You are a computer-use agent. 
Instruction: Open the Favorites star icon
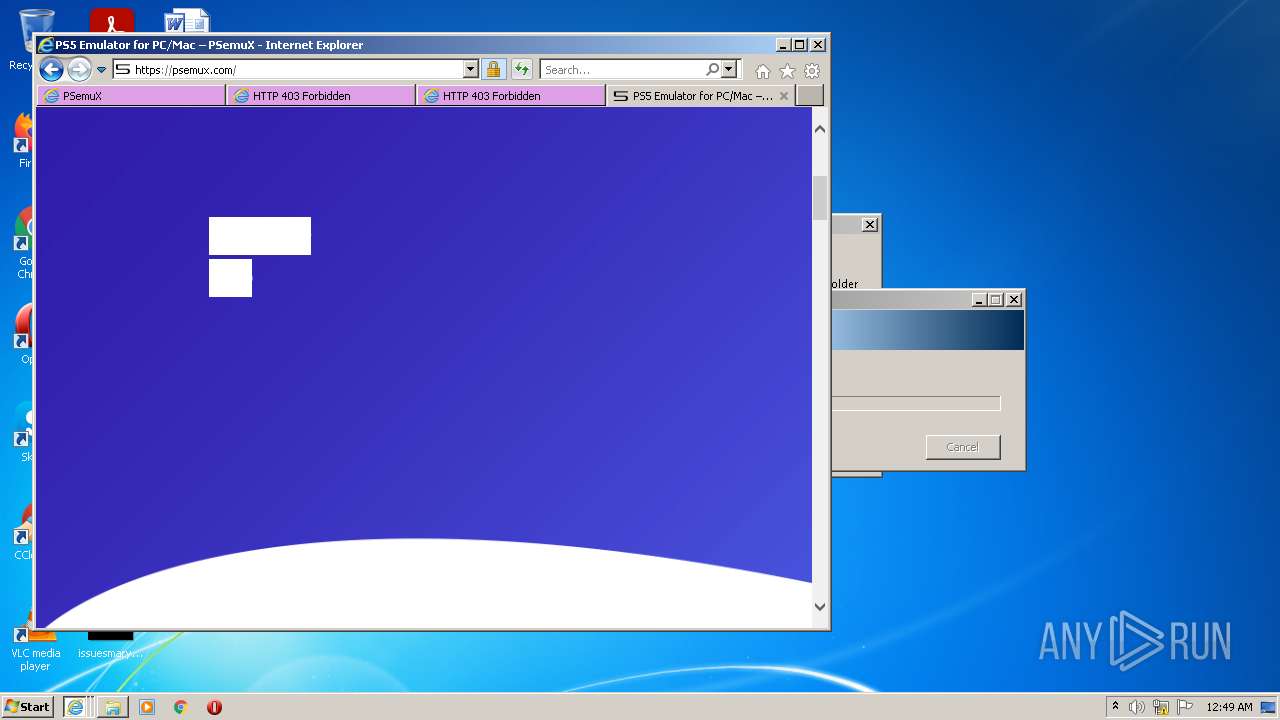tap(787, 71)
